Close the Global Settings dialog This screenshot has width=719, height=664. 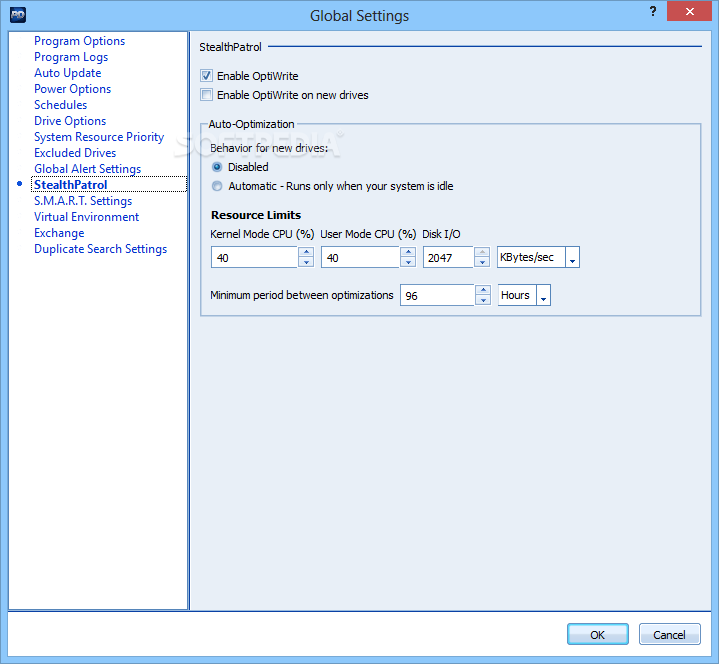pyautogui.click(x=689, y=11)
